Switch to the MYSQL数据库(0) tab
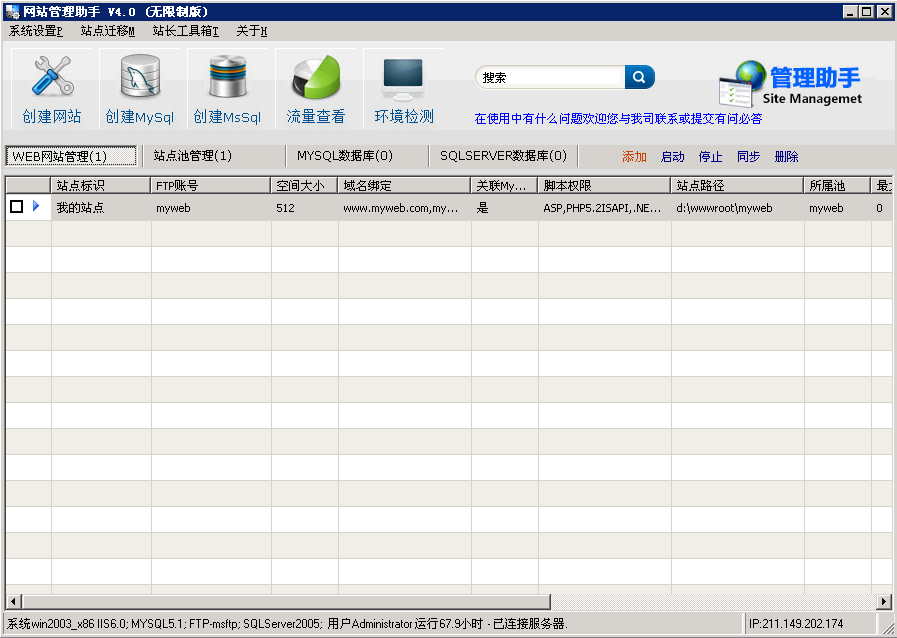 [344, 156]
